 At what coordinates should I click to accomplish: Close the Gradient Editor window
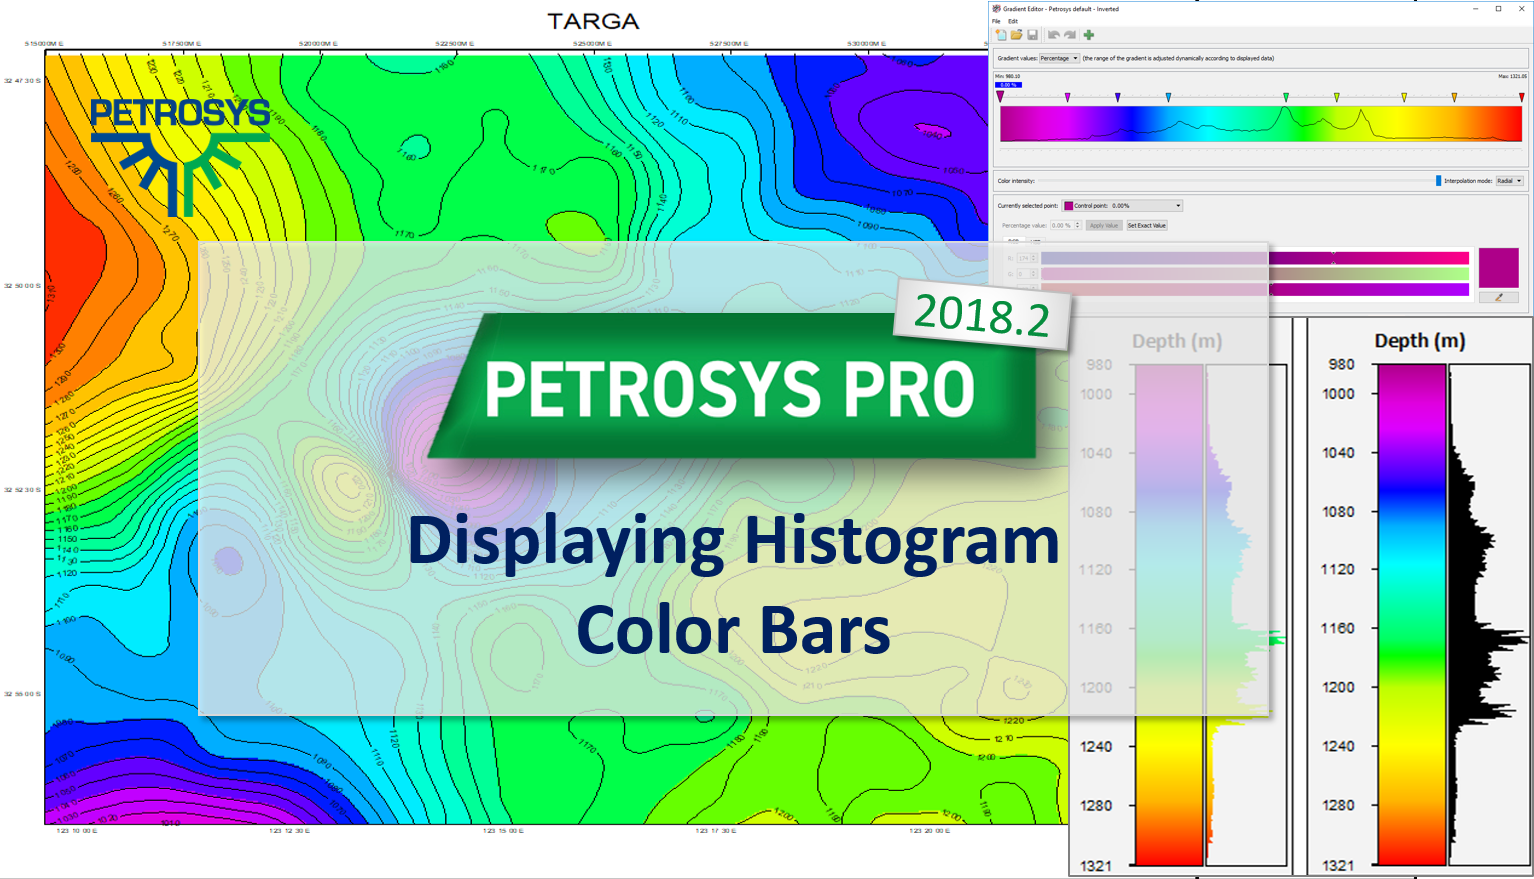pos(1520,9)
